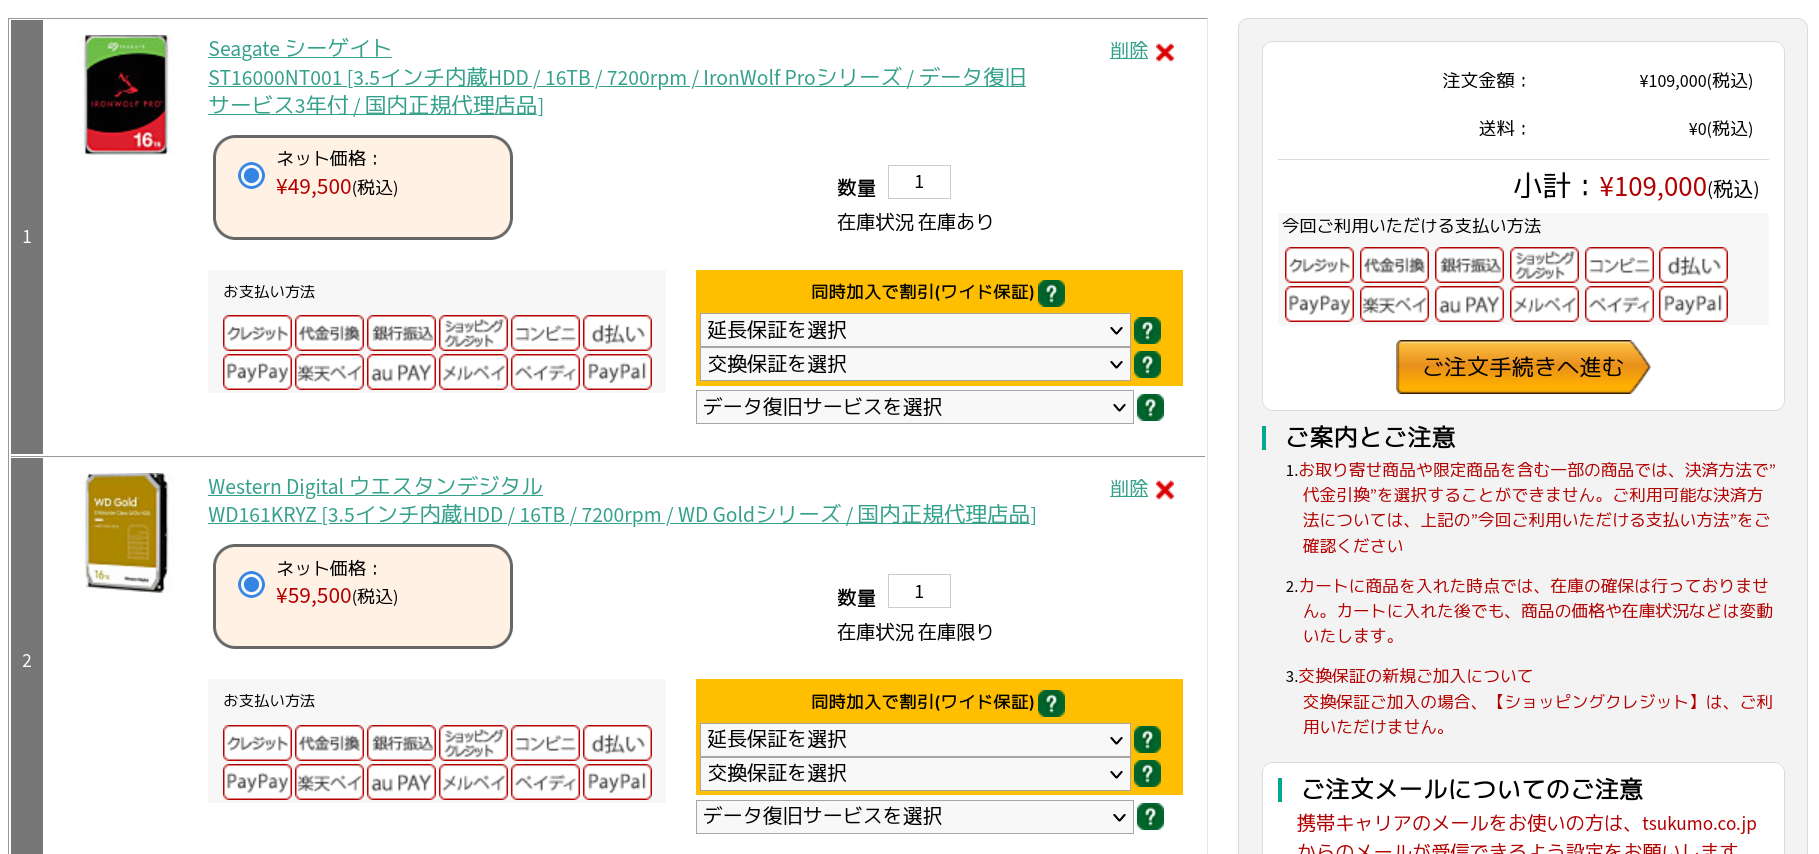Click 楽天ペイ payment badge in order summary

(x=1394, y=304)
